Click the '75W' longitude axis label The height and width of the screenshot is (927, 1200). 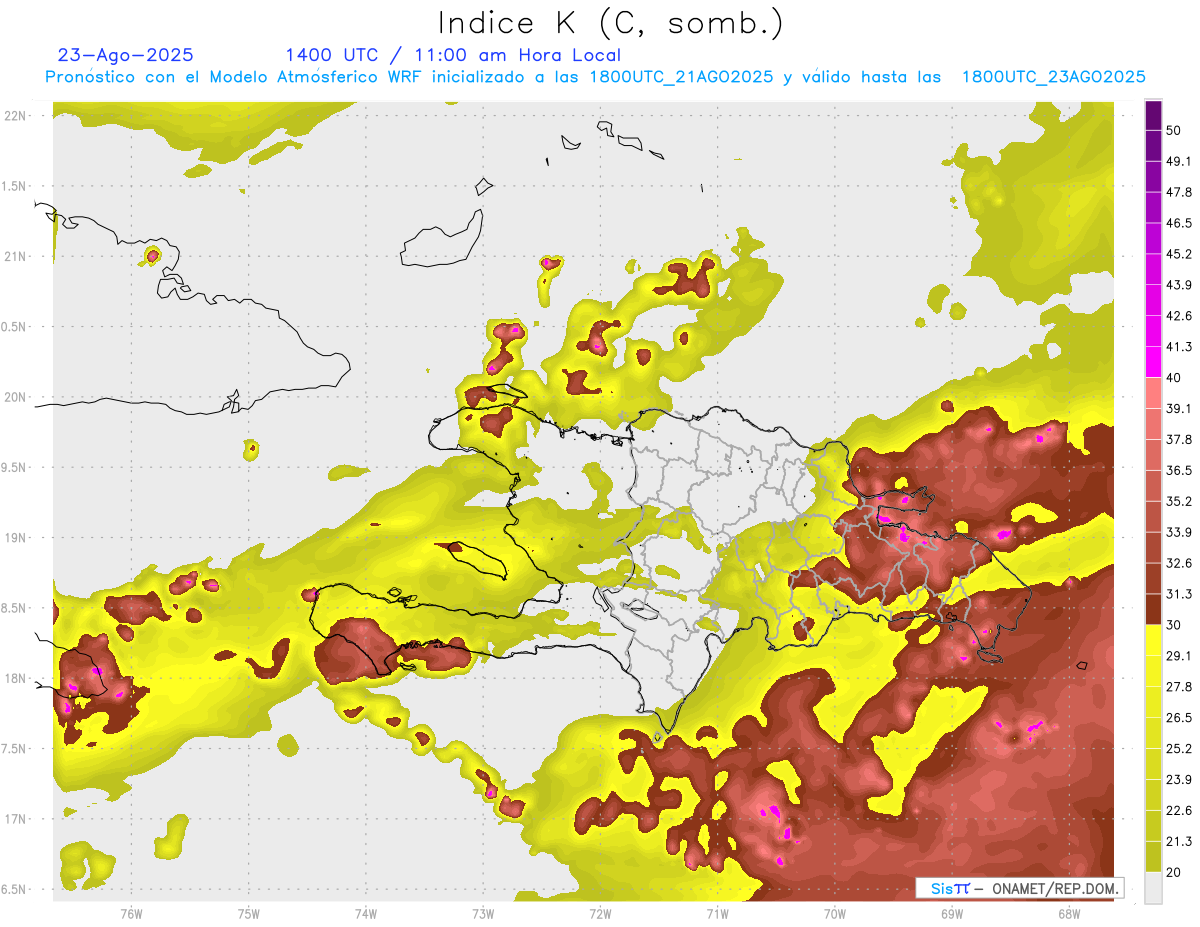(x=249, y=913)
